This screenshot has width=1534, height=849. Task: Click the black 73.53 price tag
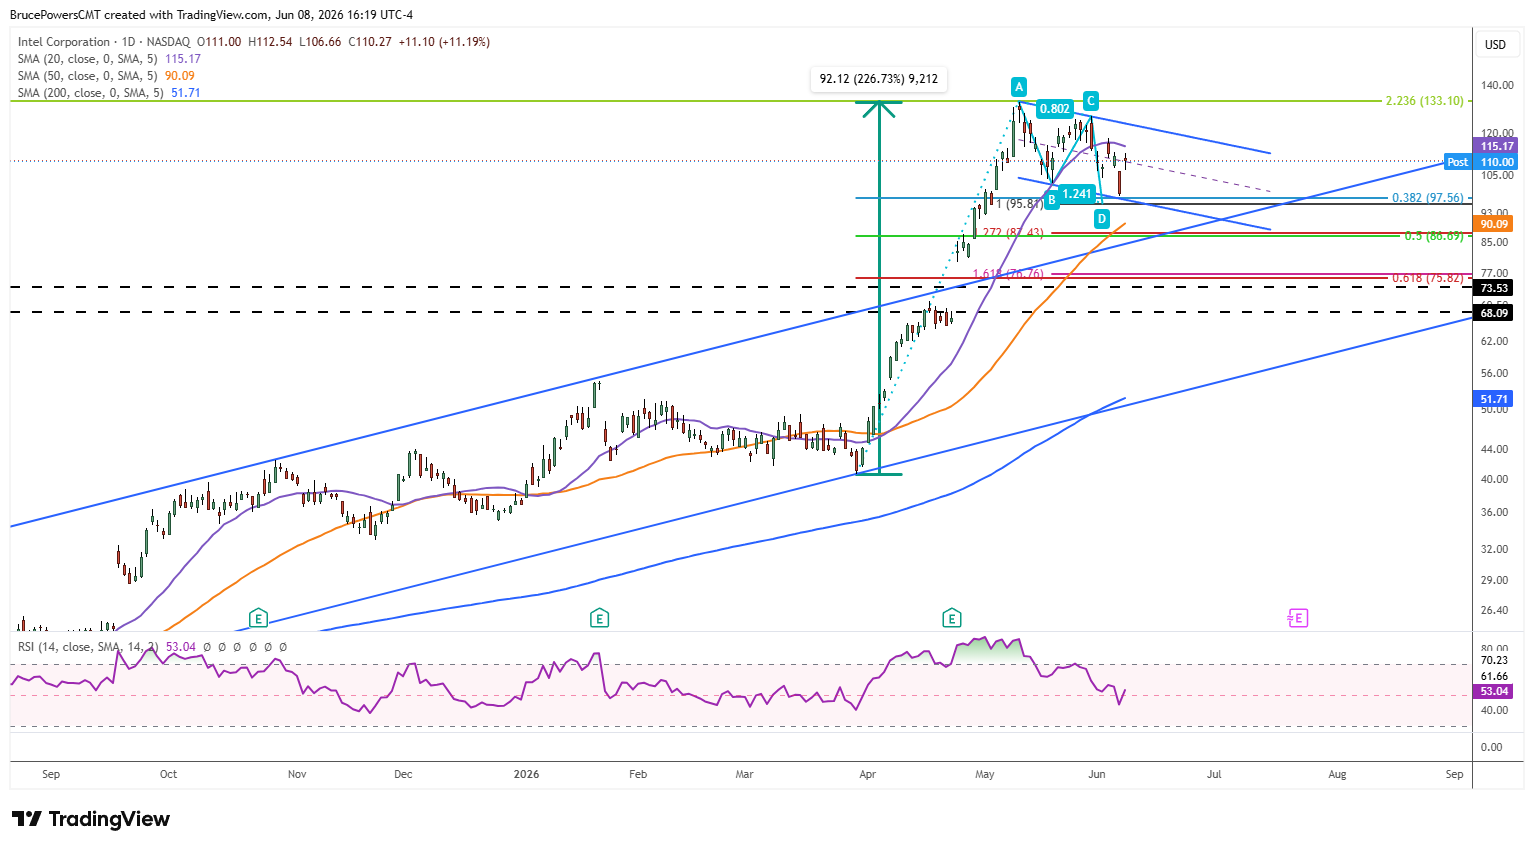[1494, 288]
